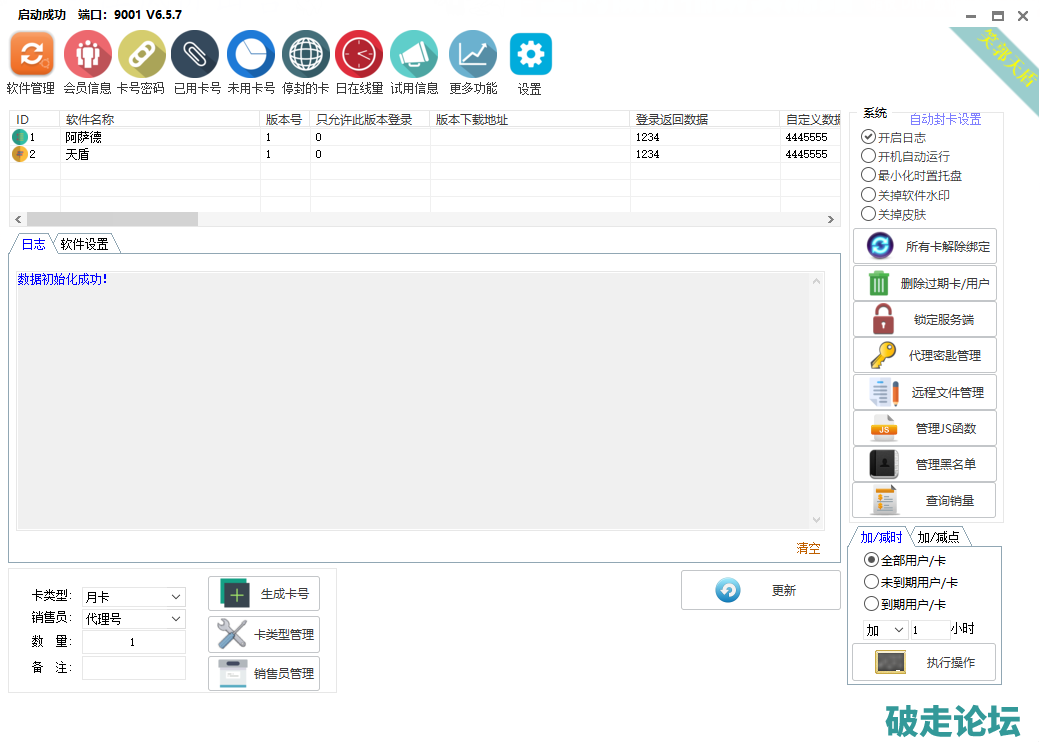The height and width of the screenshot is (743, 1040).
Task: Open 未用卡号 pie chart icon
Action: [x=251, y=54]
